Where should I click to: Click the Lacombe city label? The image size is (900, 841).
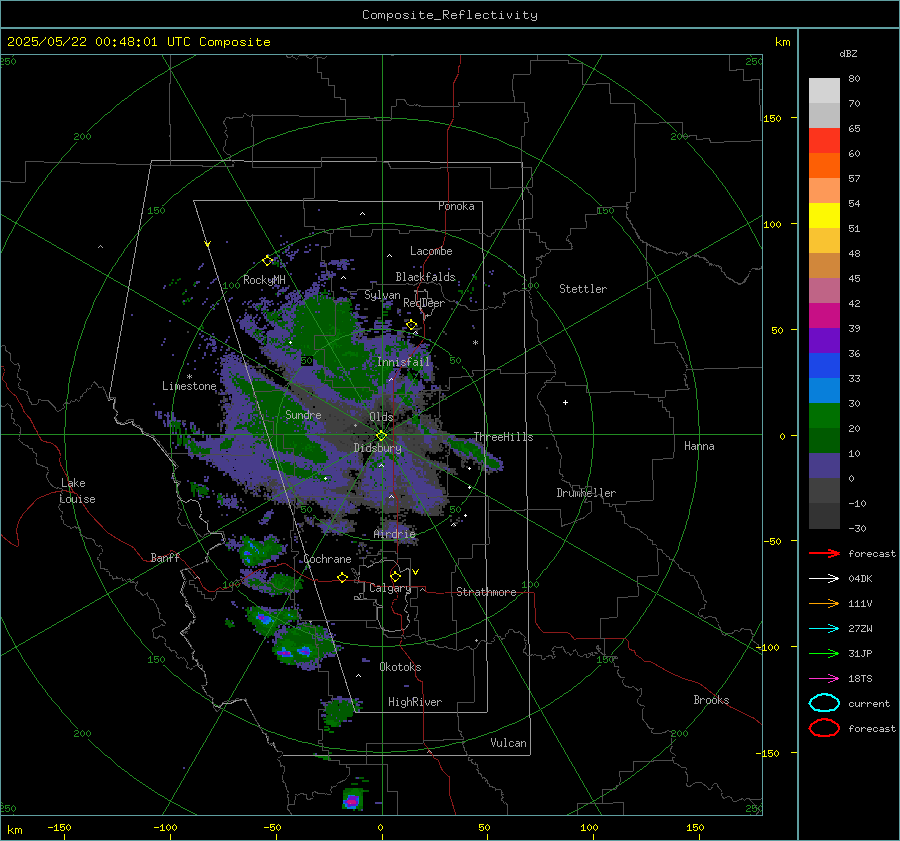click(431, 251)
